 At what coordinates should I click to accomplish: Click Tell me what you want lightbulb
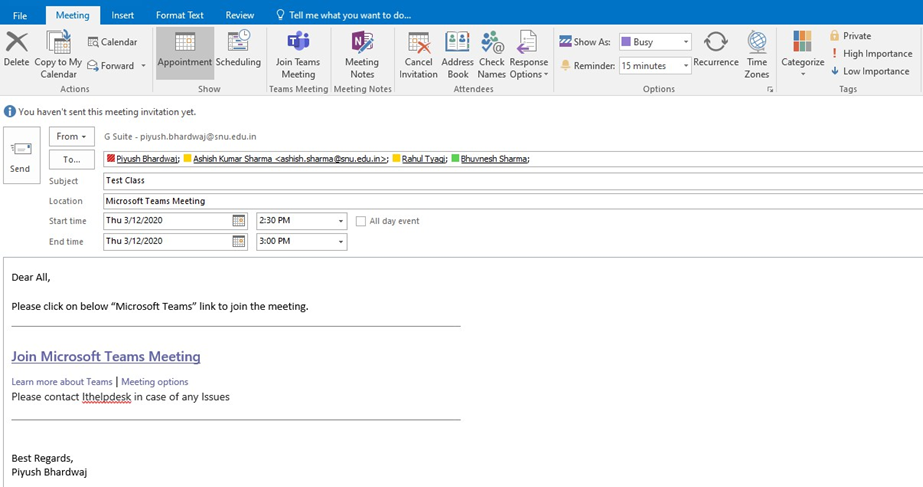pos(281,15)
